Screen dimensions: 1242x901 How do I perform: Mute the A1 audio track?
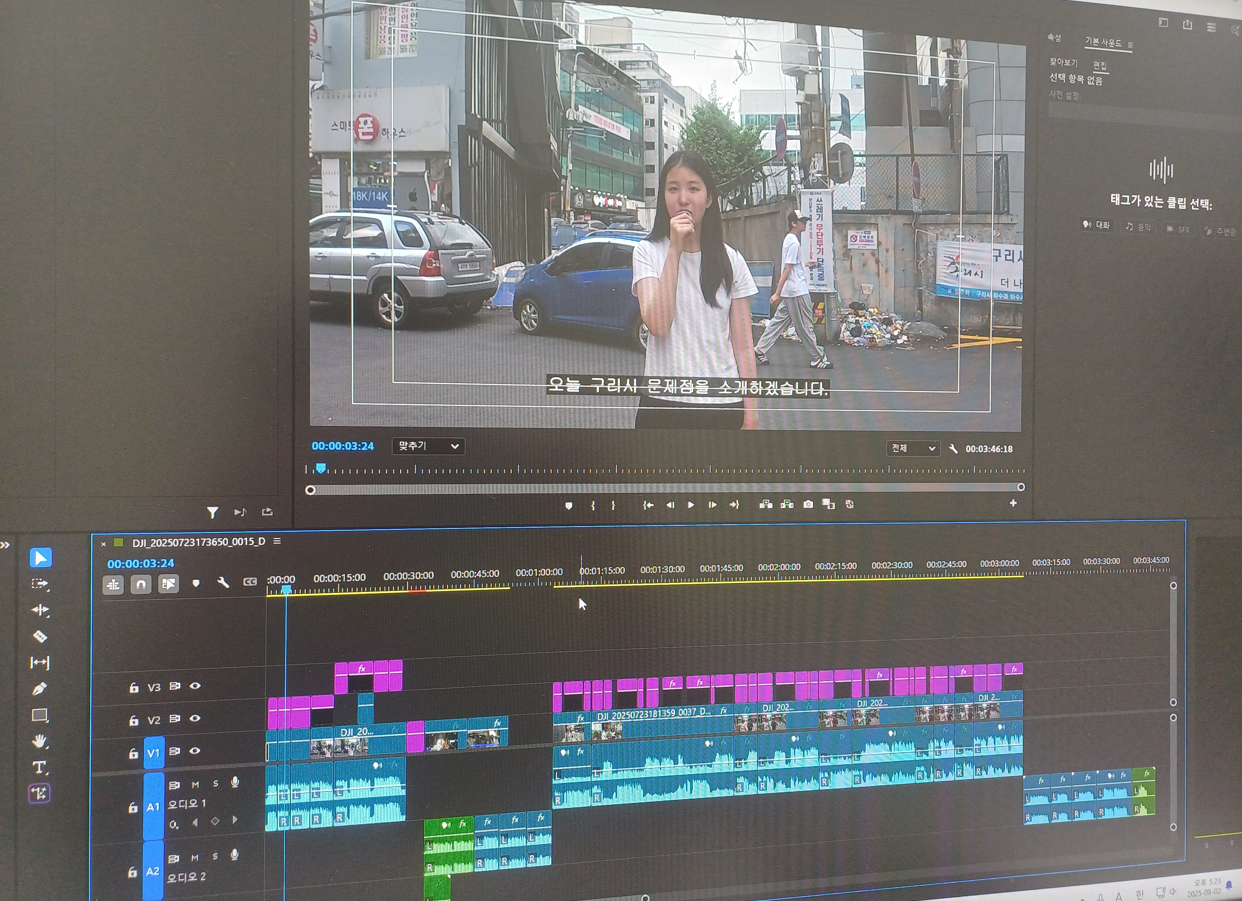point(195,784)
